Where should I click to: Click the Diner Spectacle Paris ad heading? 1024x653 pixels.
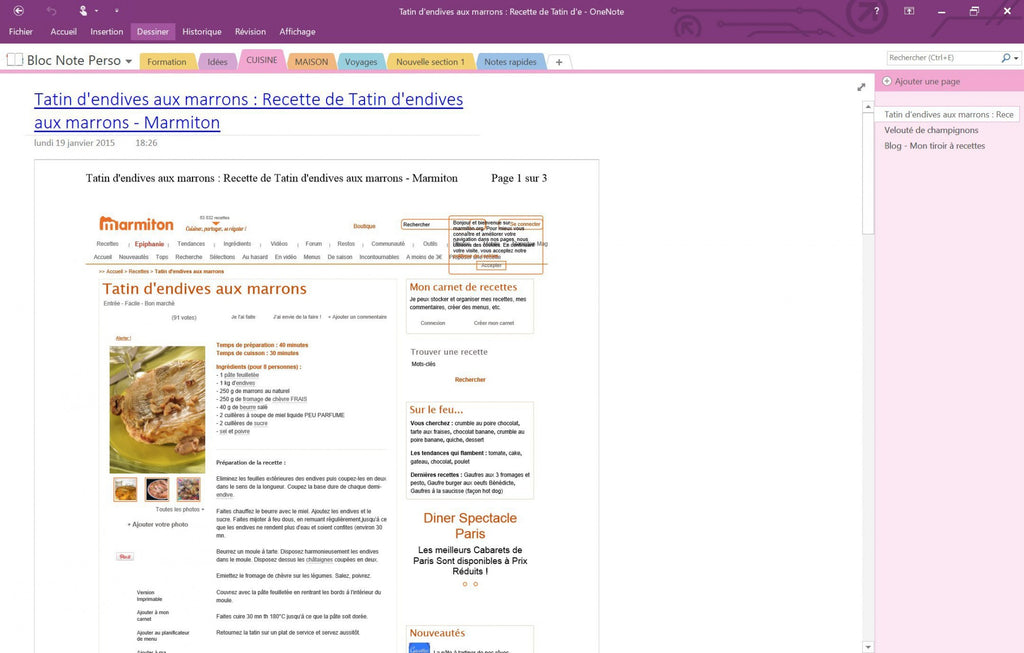(470, 526)
